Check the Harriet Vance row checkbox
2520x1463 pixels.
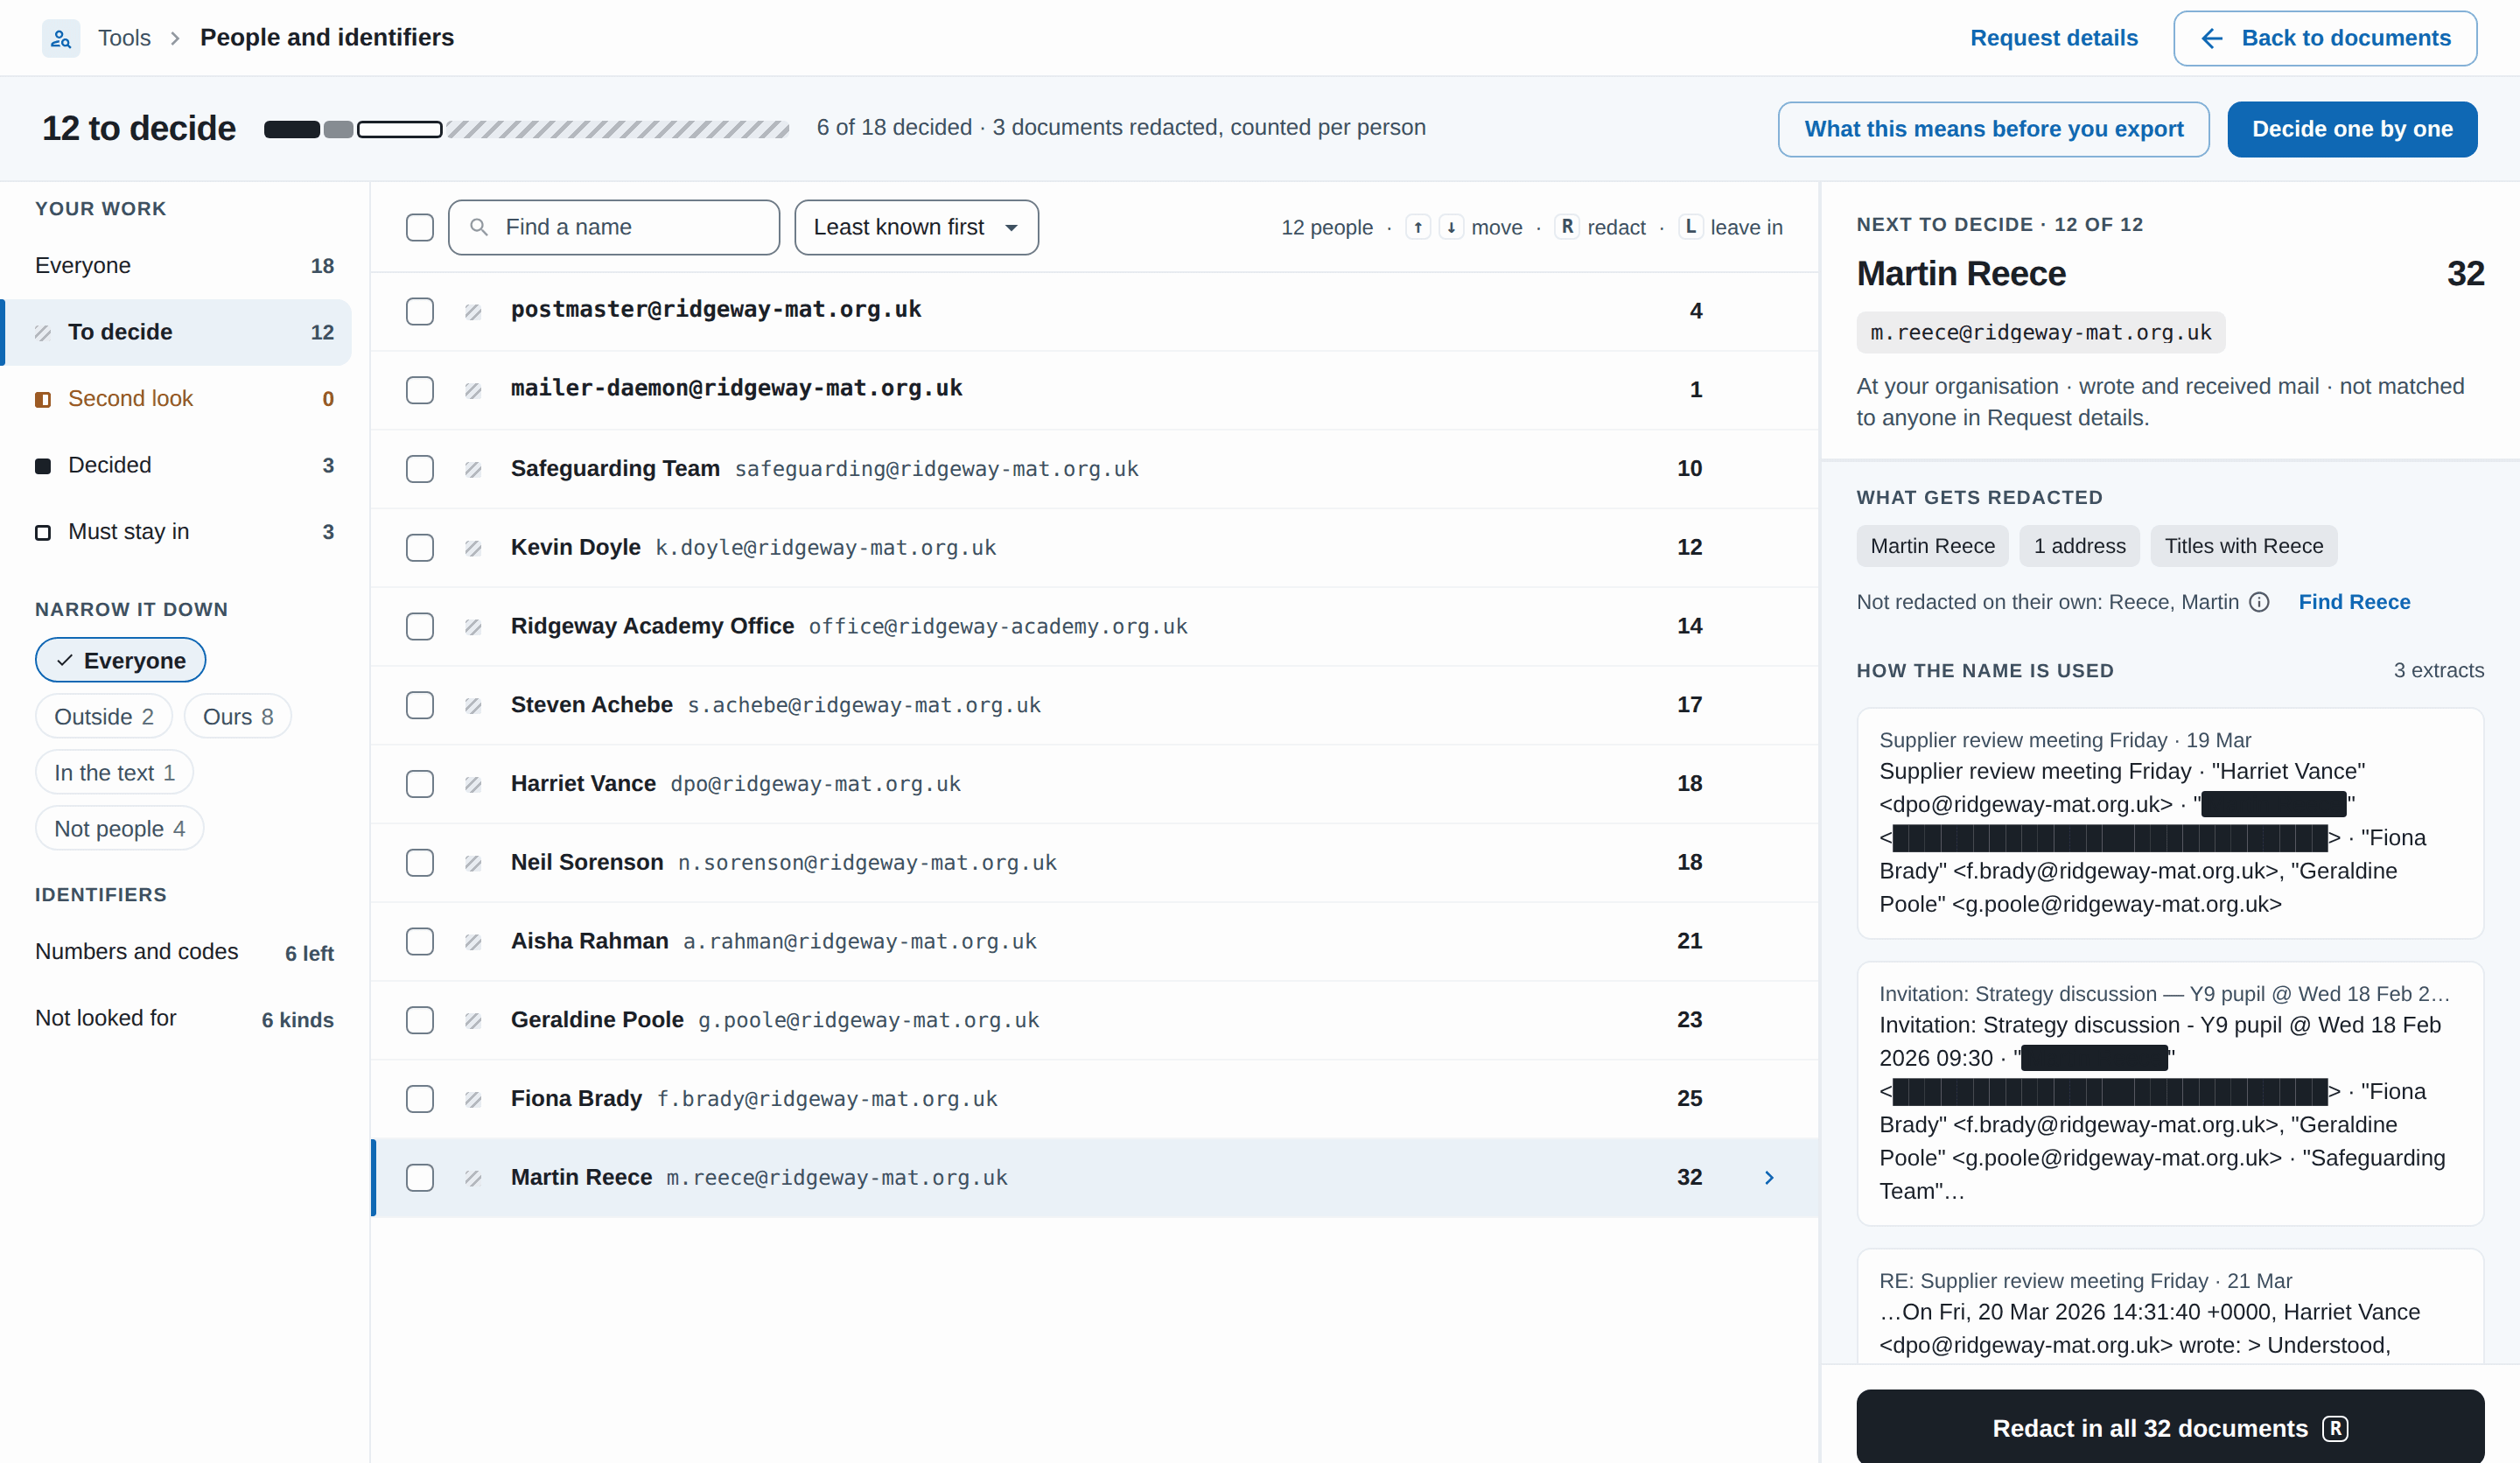[420, 783]
